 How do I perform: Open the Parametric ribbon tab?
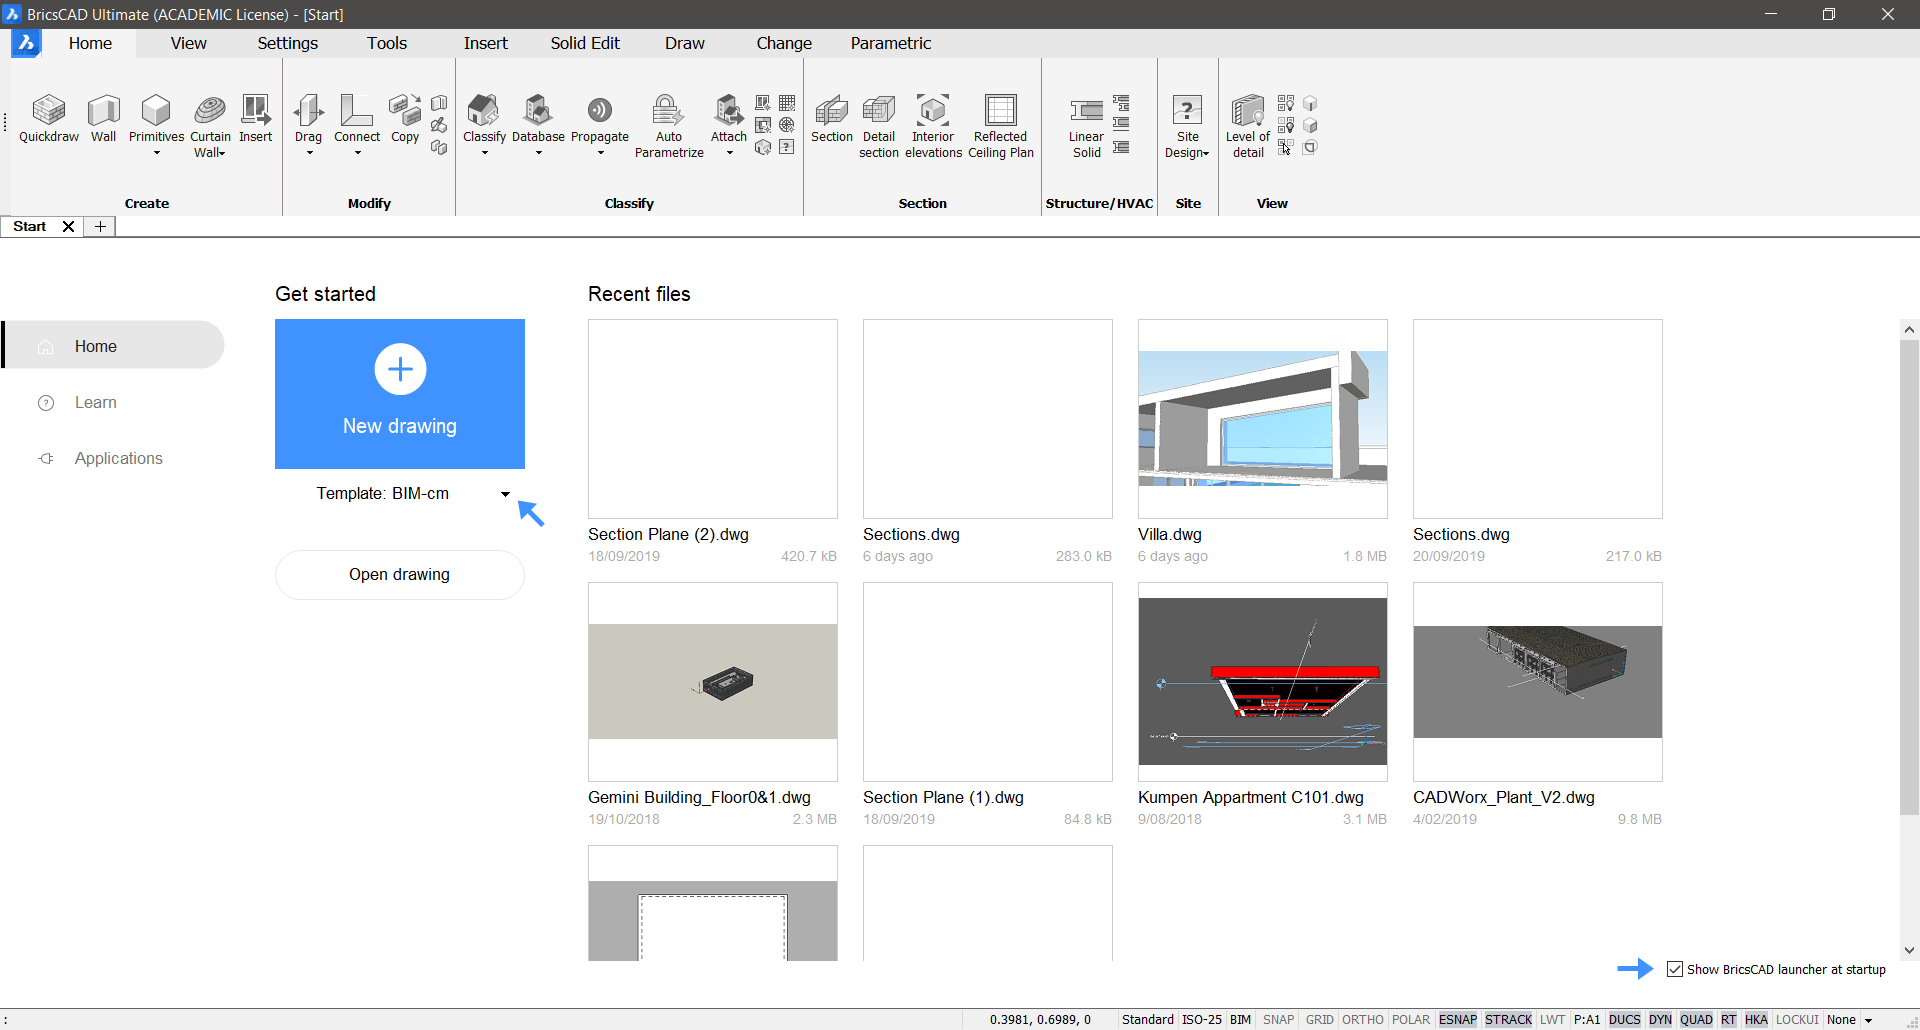(890, 43)
